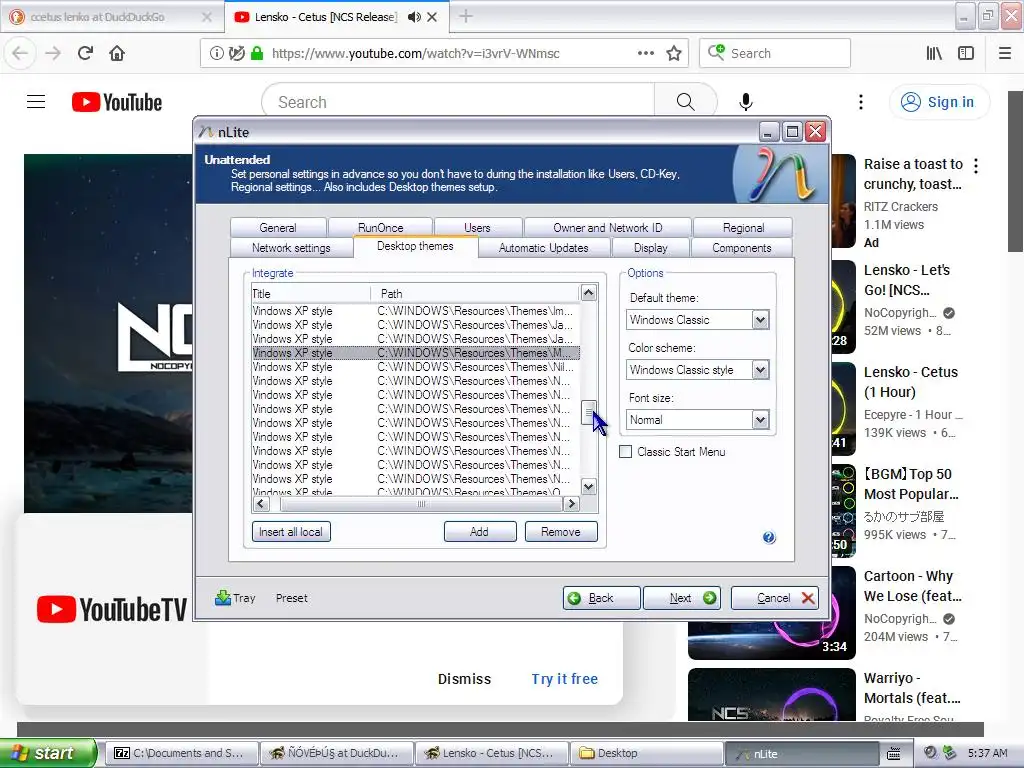Click YouTube search magnifier button
The width and height of the screenshot is (1024, 768).
(x=685, y=102)
